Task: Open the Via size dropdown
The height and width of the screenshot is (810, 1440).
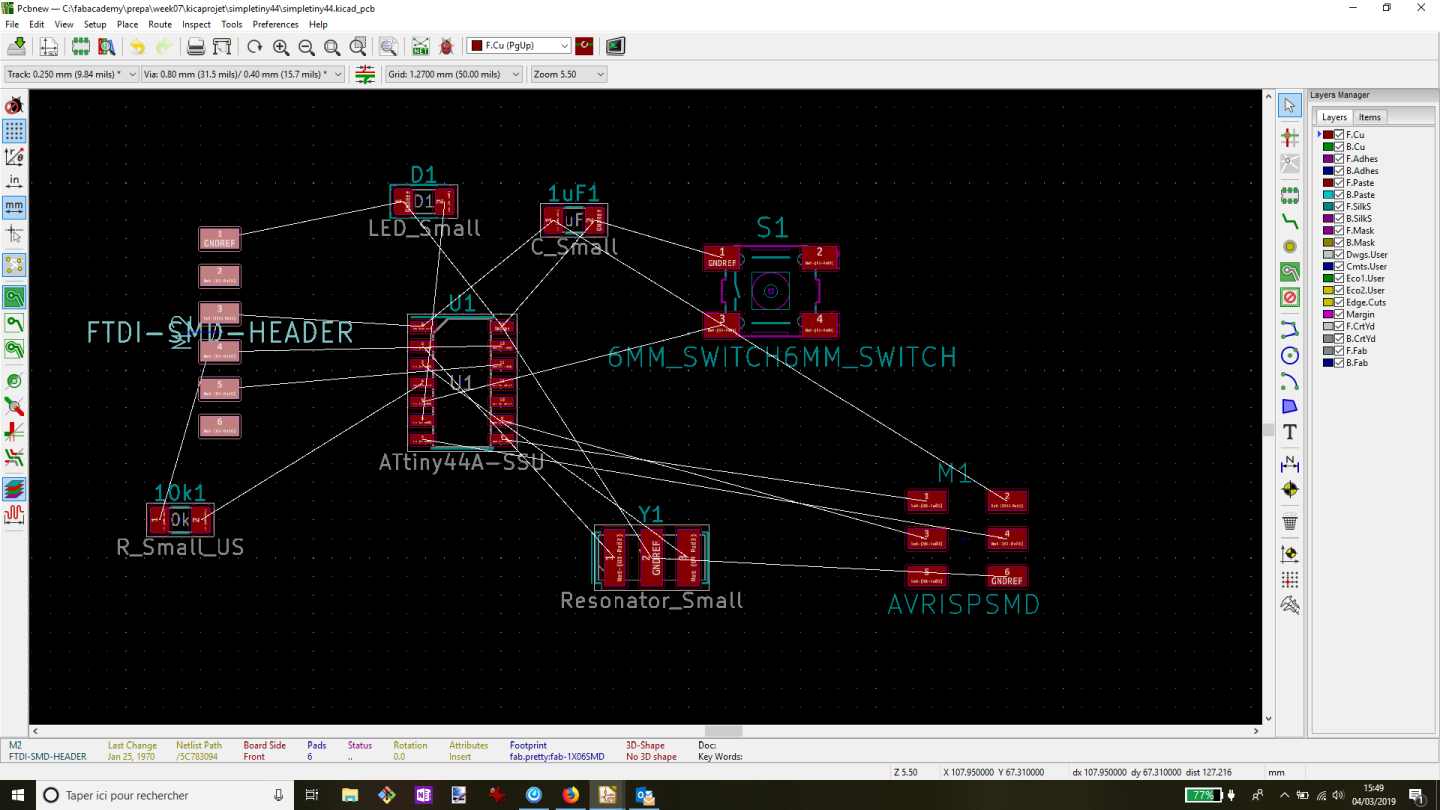Action: pos(243,74)
